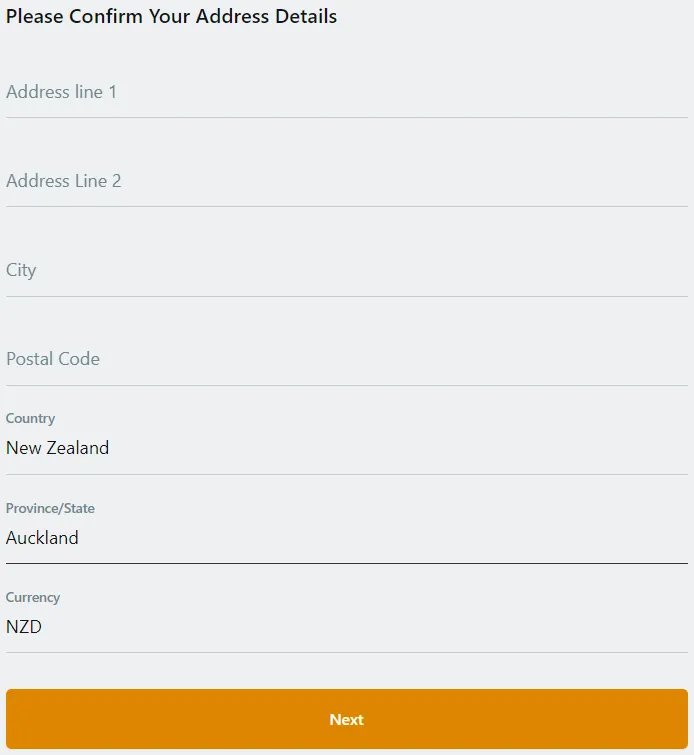The width and height of the screenshot is (694, 755).
Task: Click the Currency field label
Action: tap(33, 597)
